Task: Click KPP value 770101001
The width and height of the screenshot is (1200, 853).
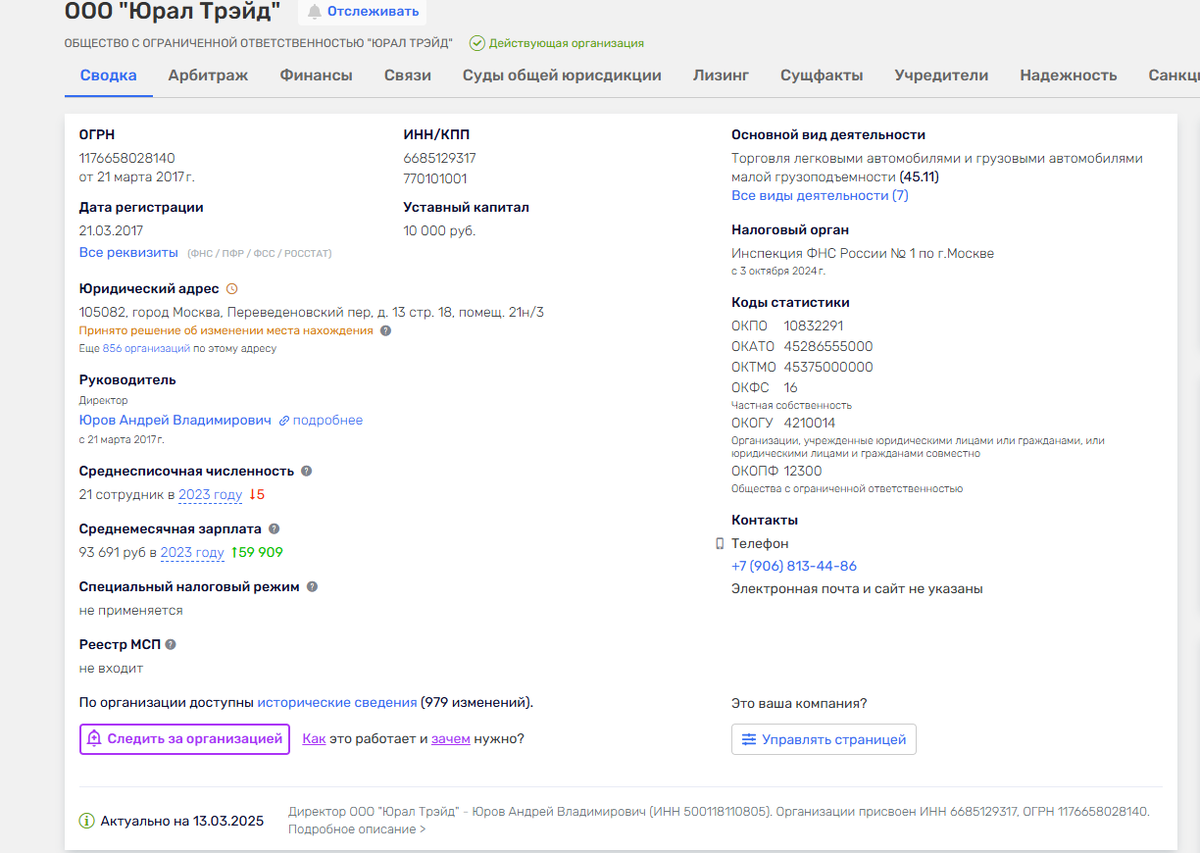Action: click(x=435, y=179)
